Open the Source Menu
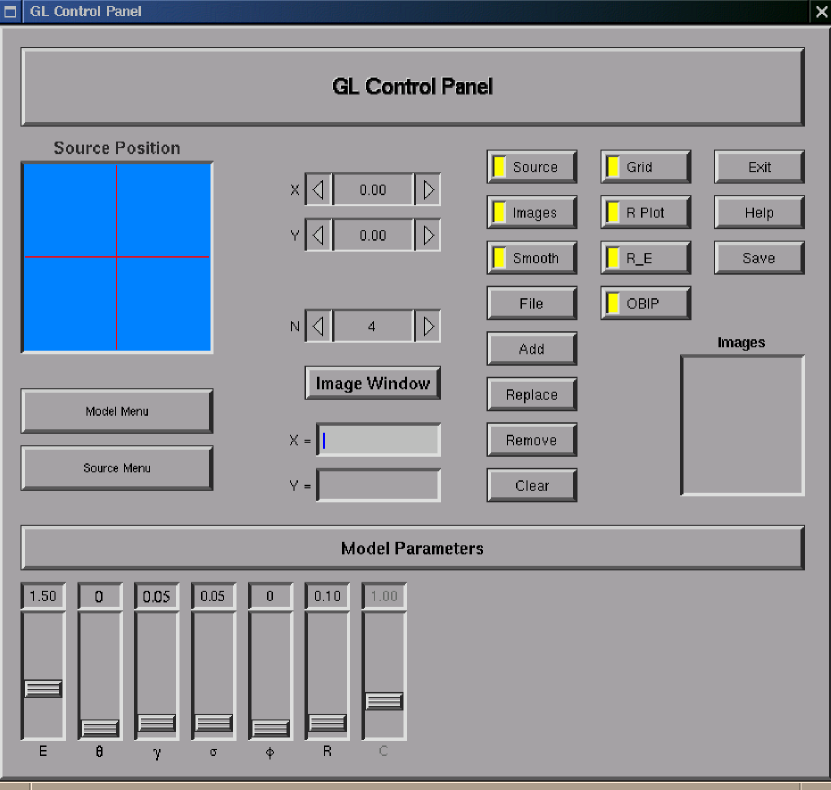Viewport: 831px width, 790px height. point(117,468)
